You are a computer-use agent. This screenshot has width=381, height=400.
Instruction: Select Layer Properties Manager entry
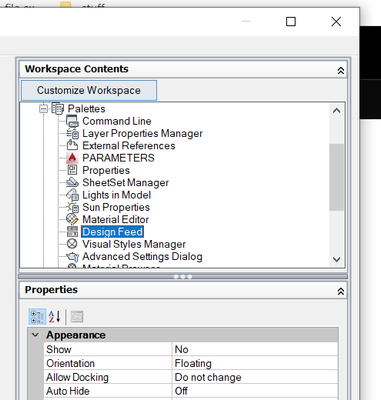(x=142, y=133)
